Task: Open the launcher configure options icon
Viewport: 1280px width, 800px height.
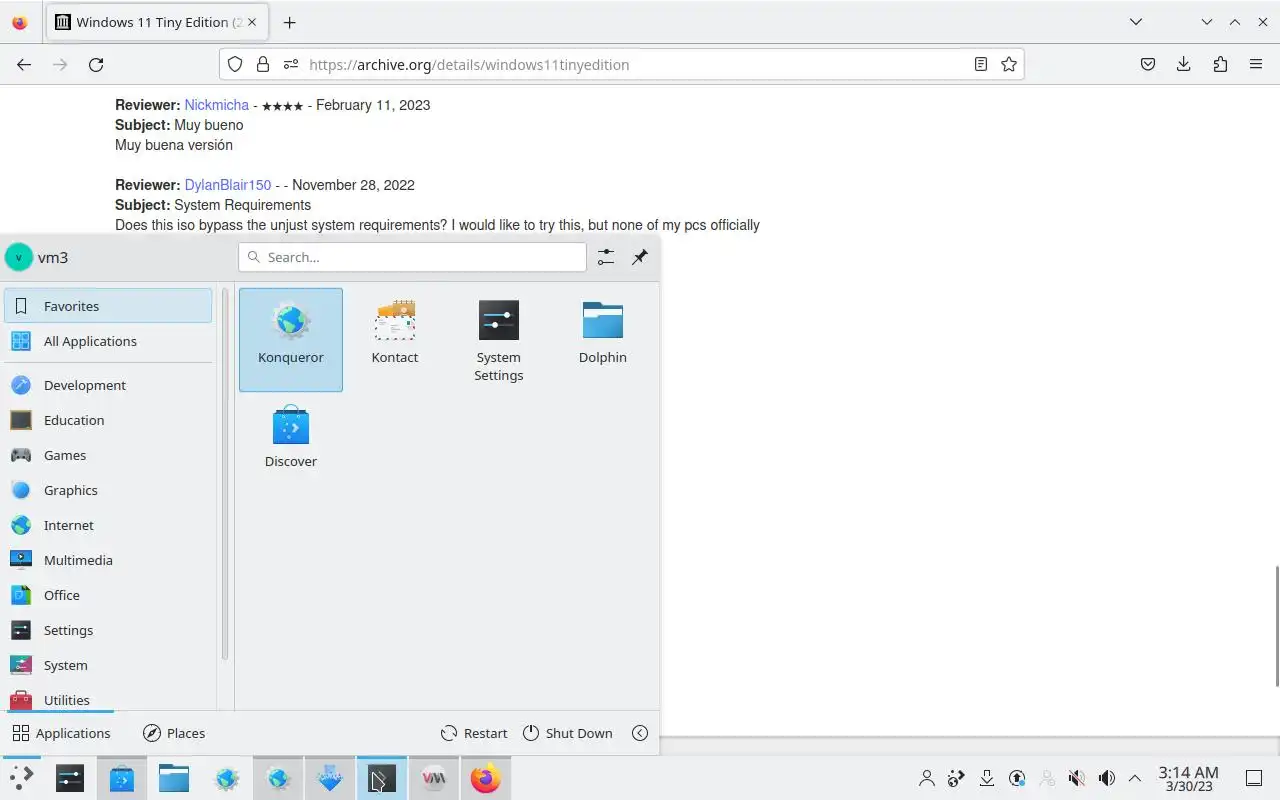Action: (606, 257)
